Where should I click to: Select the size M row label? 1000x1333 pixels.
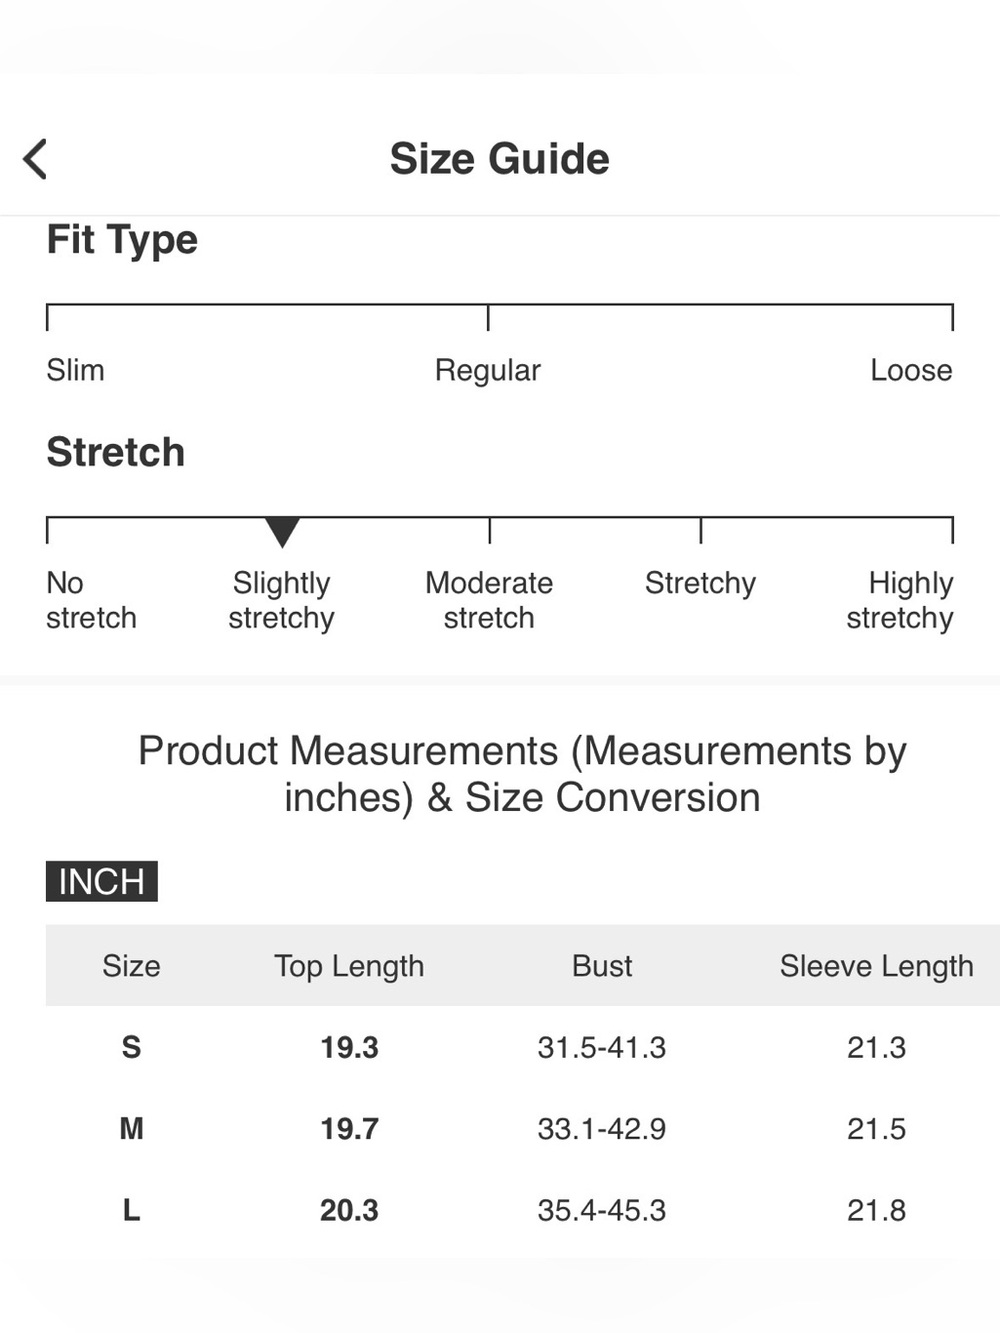[x=131, y=1129]
